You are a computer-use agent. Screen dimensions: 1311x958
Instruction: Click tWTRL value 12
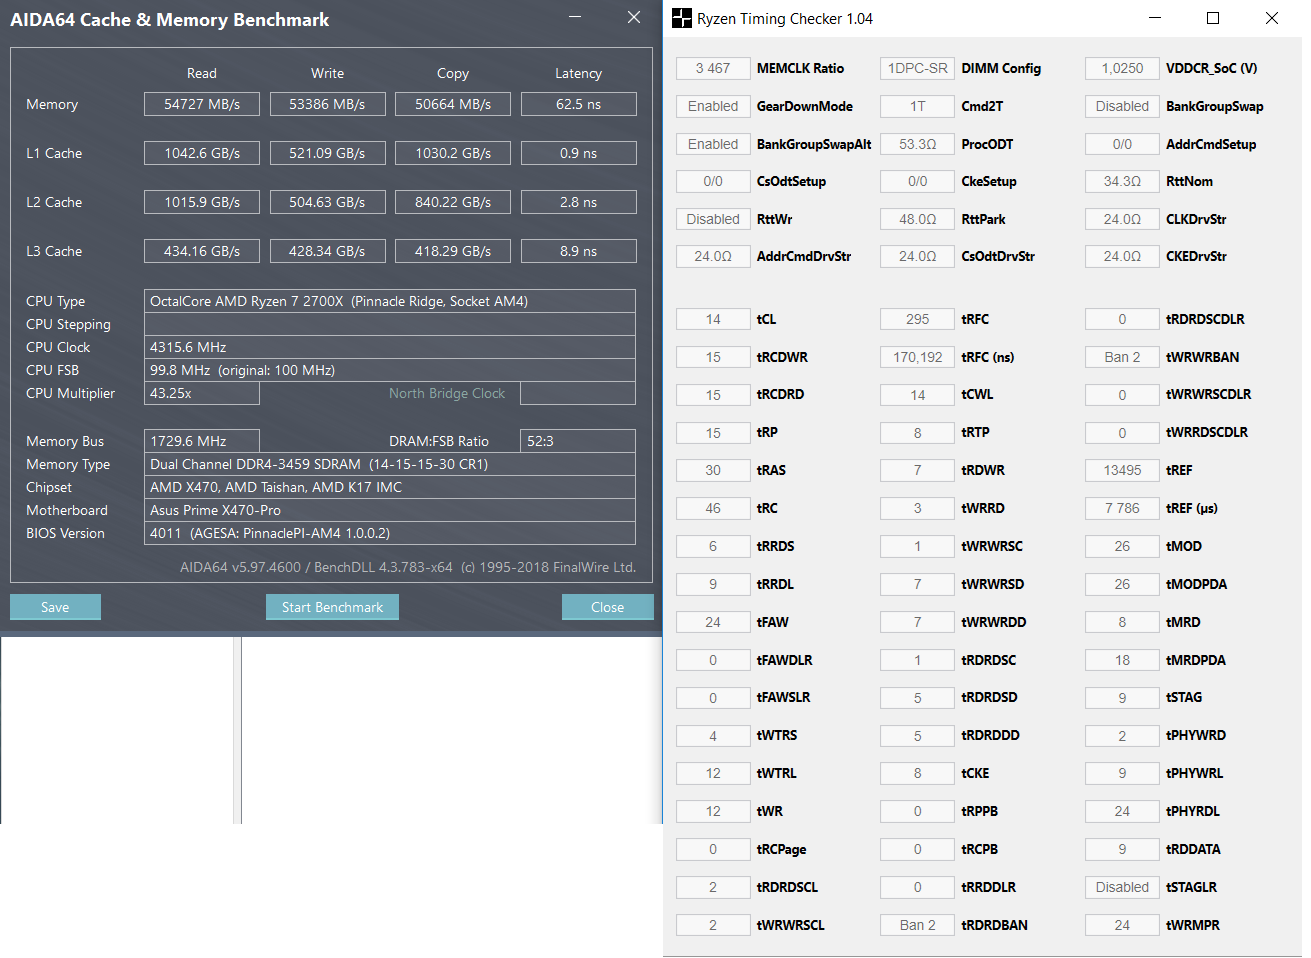point(713,773)
